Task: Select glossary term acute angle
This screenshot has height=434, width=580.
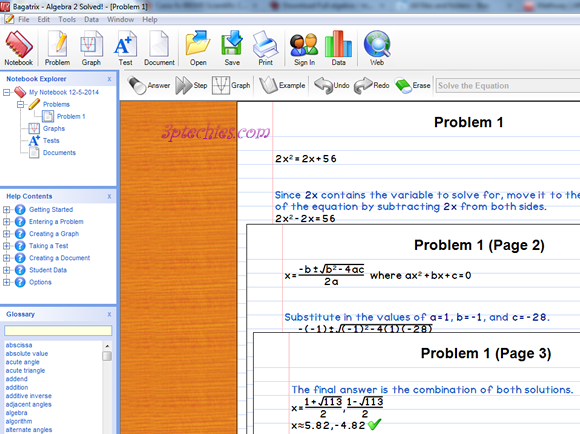Action: click(x=23, y=362)
